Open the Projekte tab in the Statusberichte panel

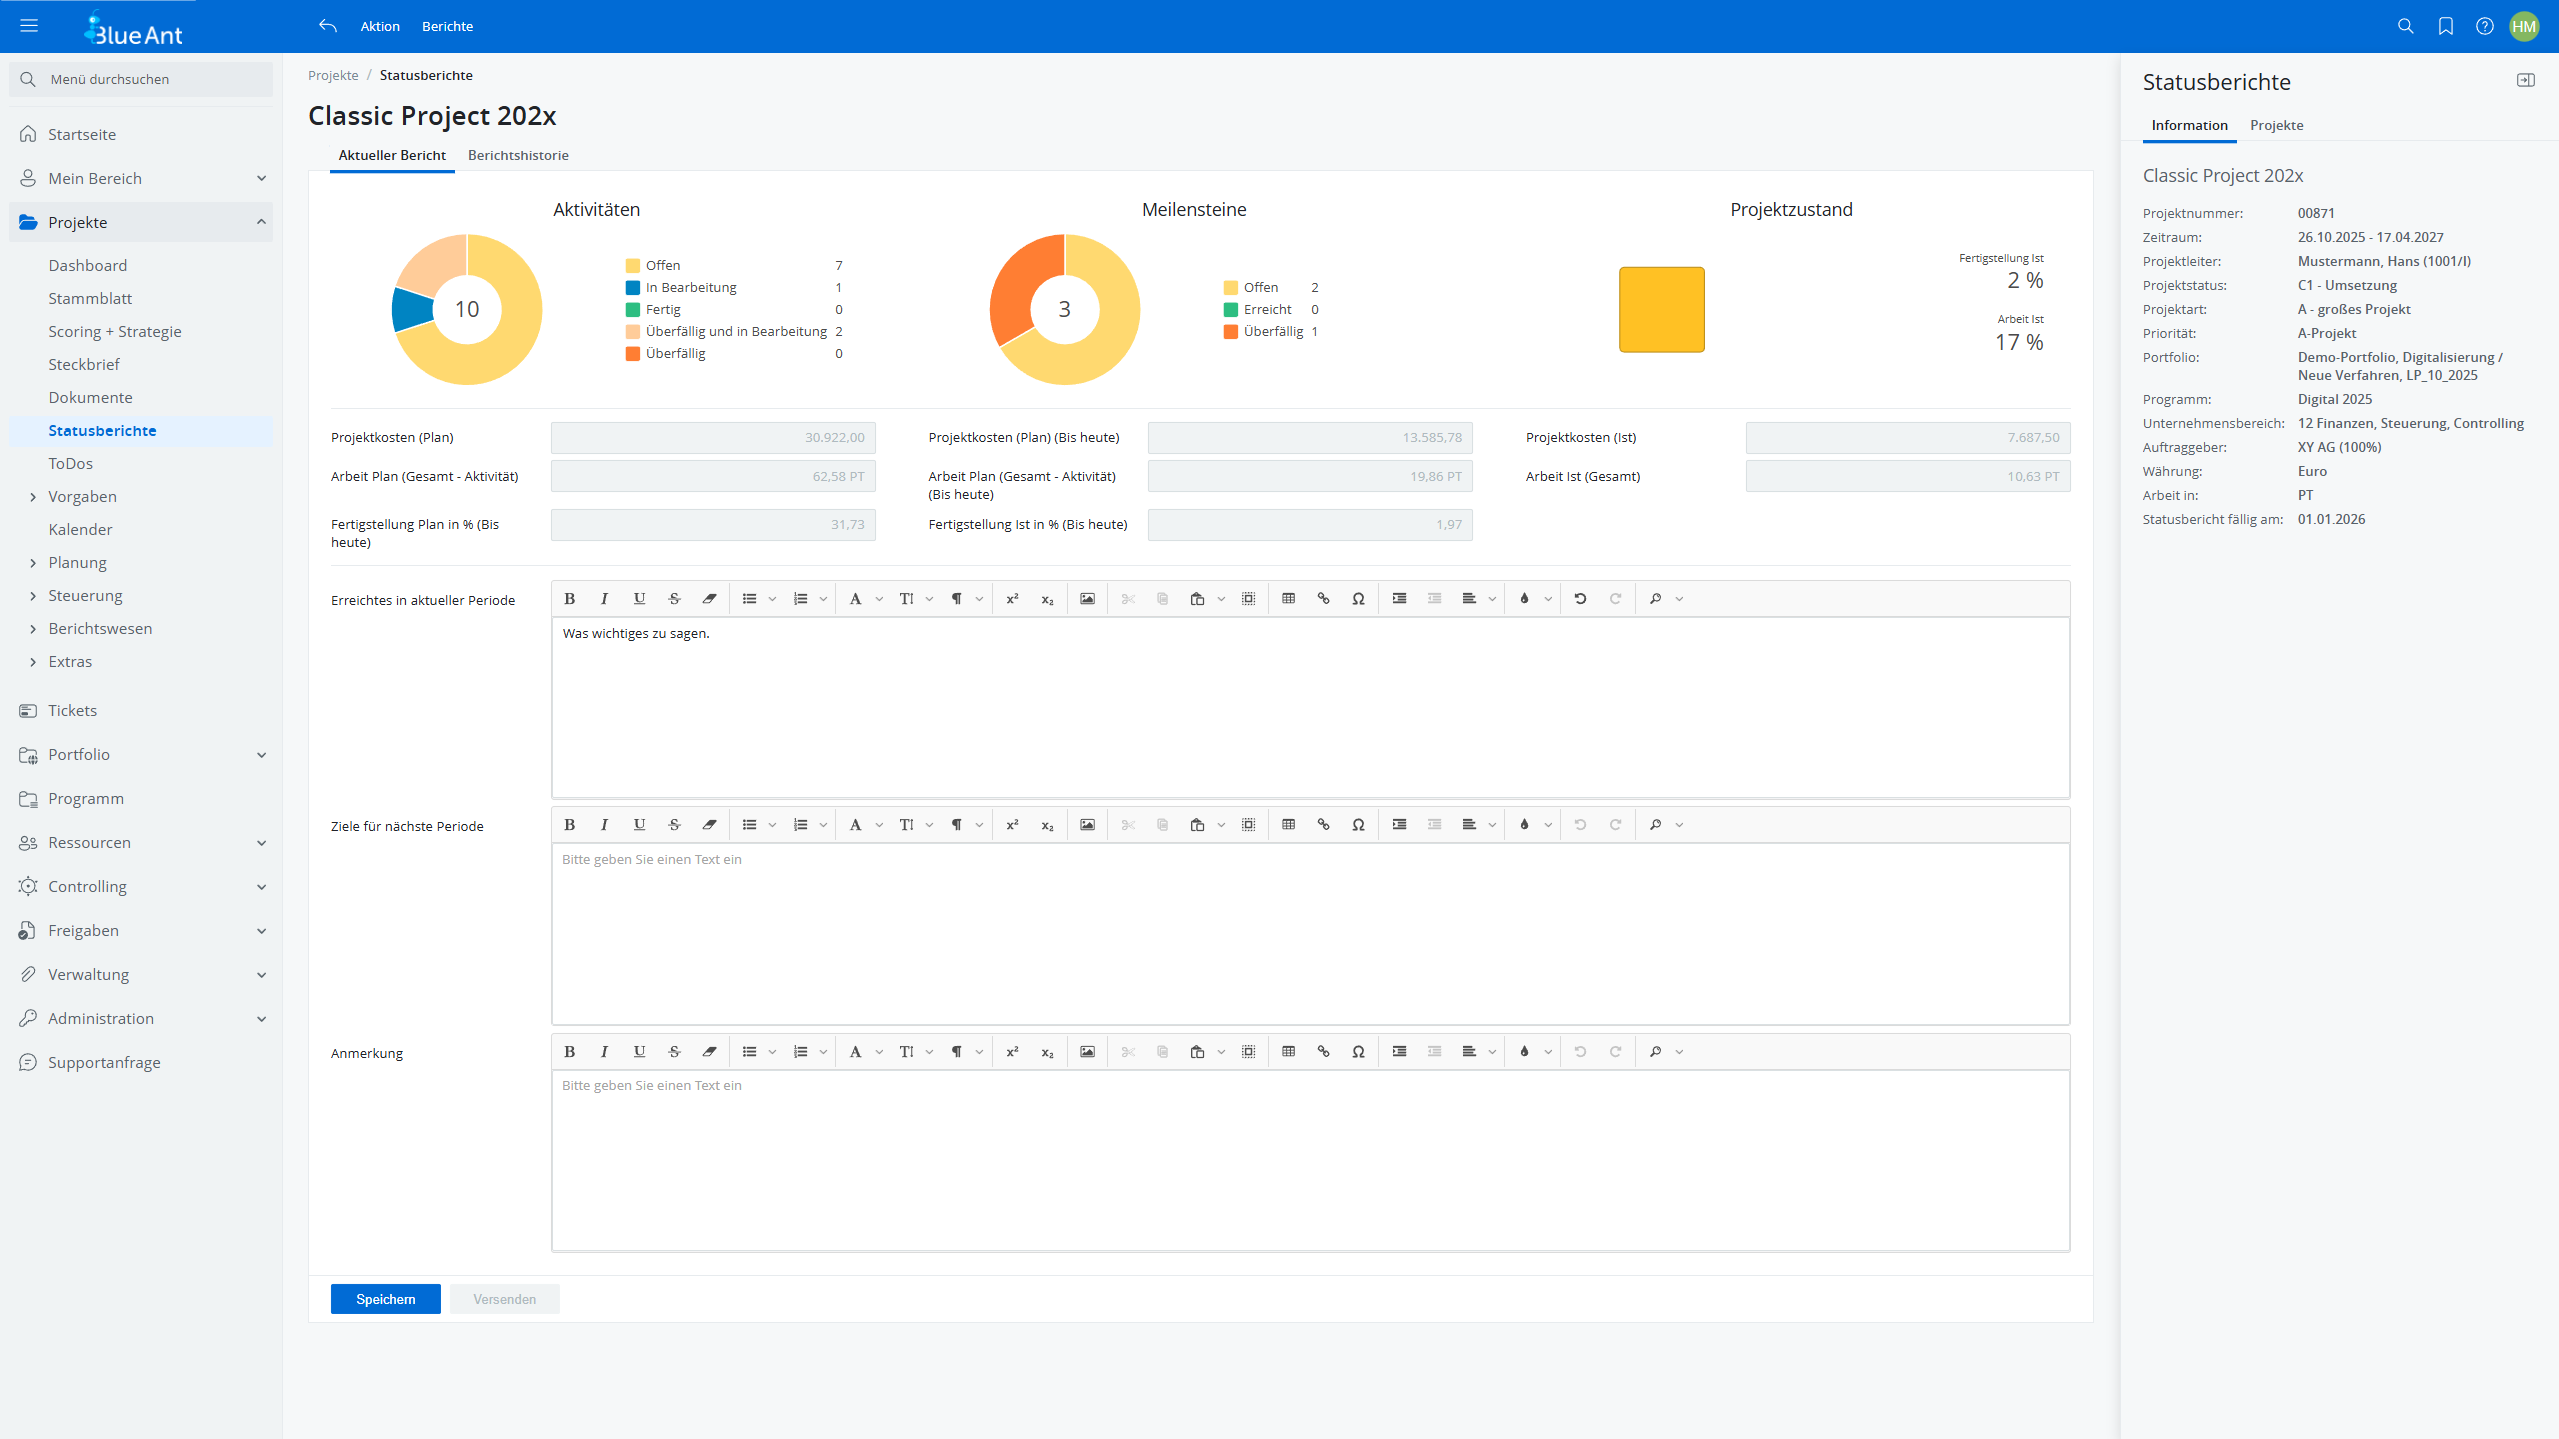(2276, 124)
